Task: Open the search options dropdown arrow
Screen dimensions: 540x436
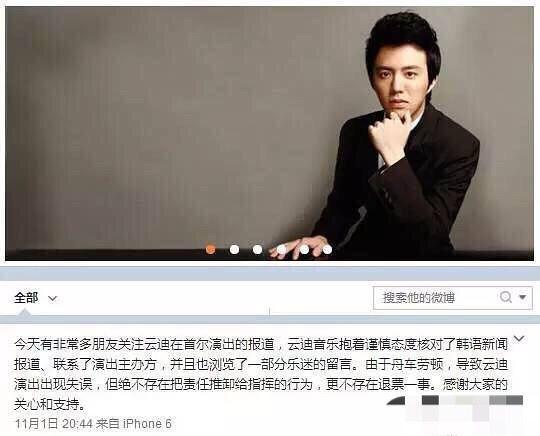Action: (523, 297)
